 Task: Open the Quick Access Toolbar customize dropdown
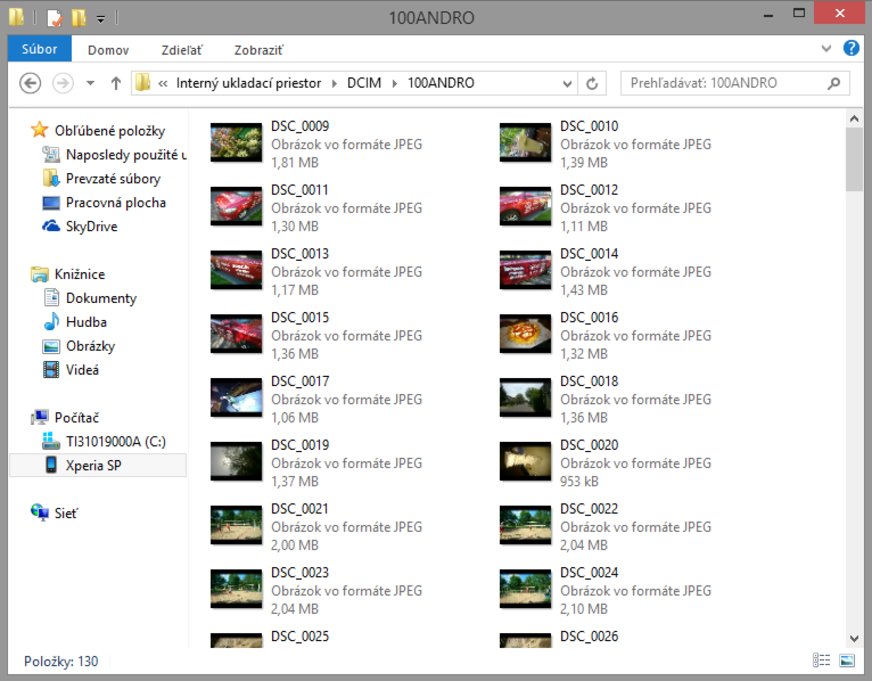point(101,18)
